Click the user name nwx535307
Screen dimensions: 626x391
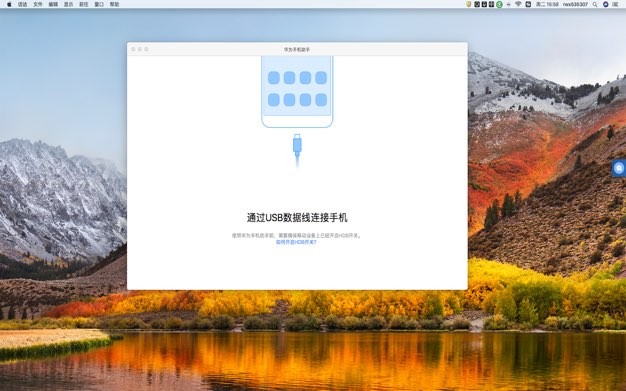click(575, 4)
